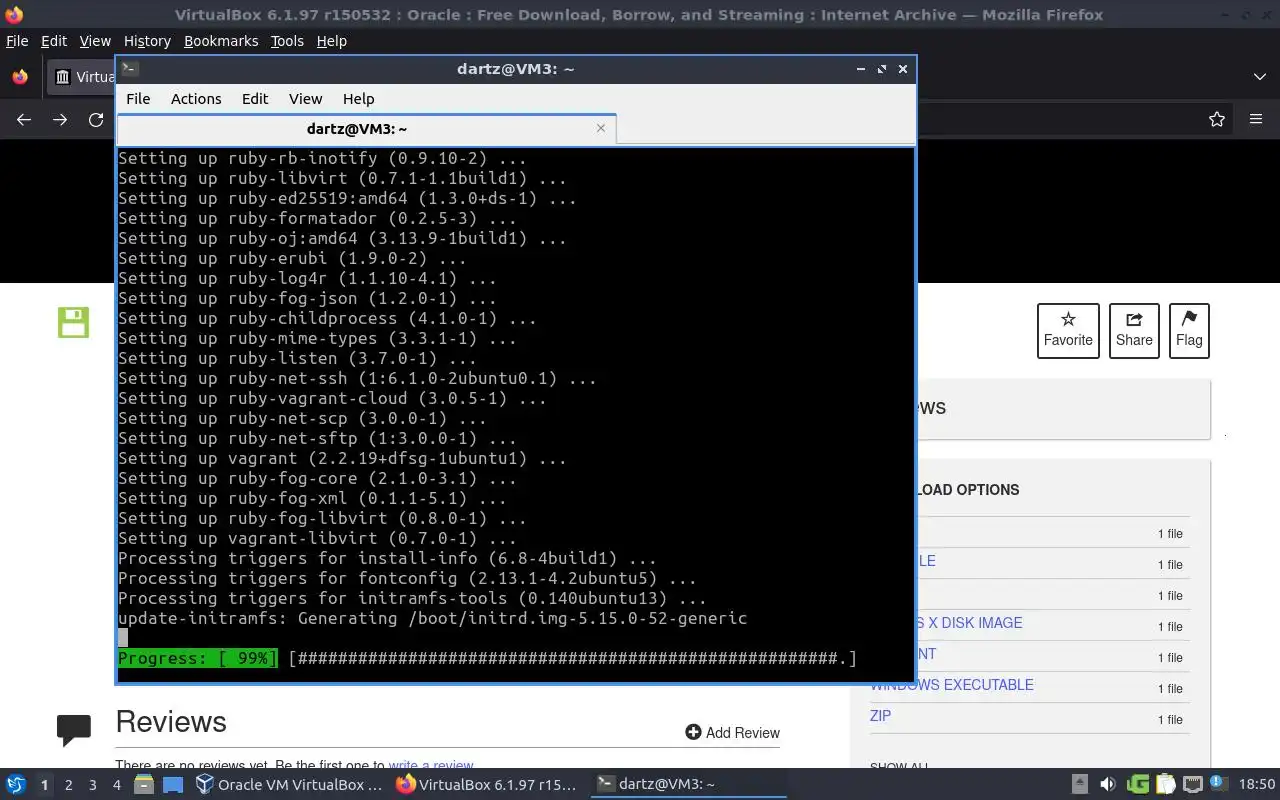Screen dimensions: 1280x800
Task: Open the file manager from taskbar
Action: 144,785
